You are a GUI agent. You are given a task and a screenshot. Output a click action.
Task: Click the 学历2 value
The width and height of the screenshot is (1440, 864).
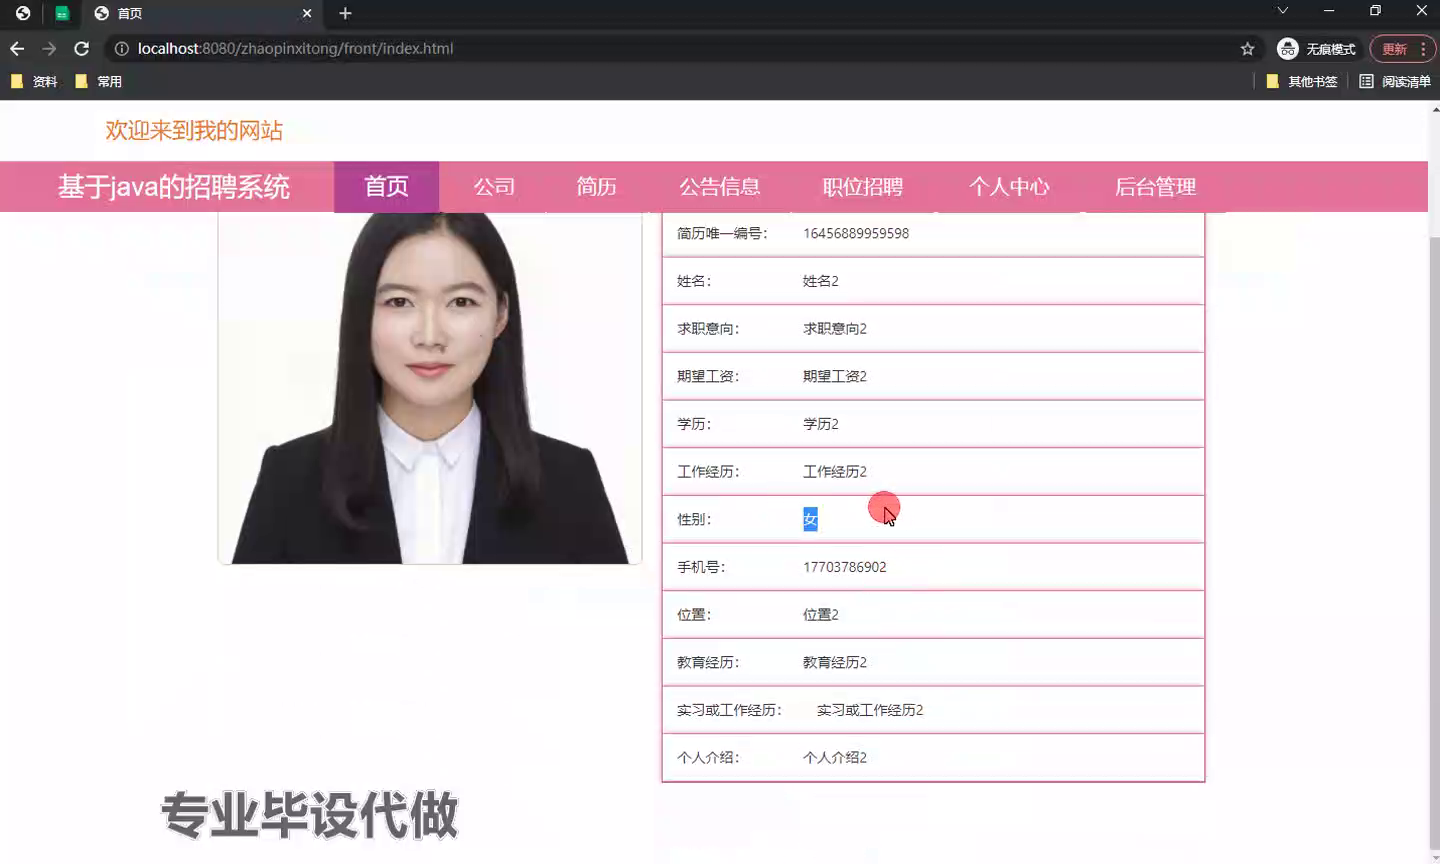pyautogui.click(x=821, y=424)
